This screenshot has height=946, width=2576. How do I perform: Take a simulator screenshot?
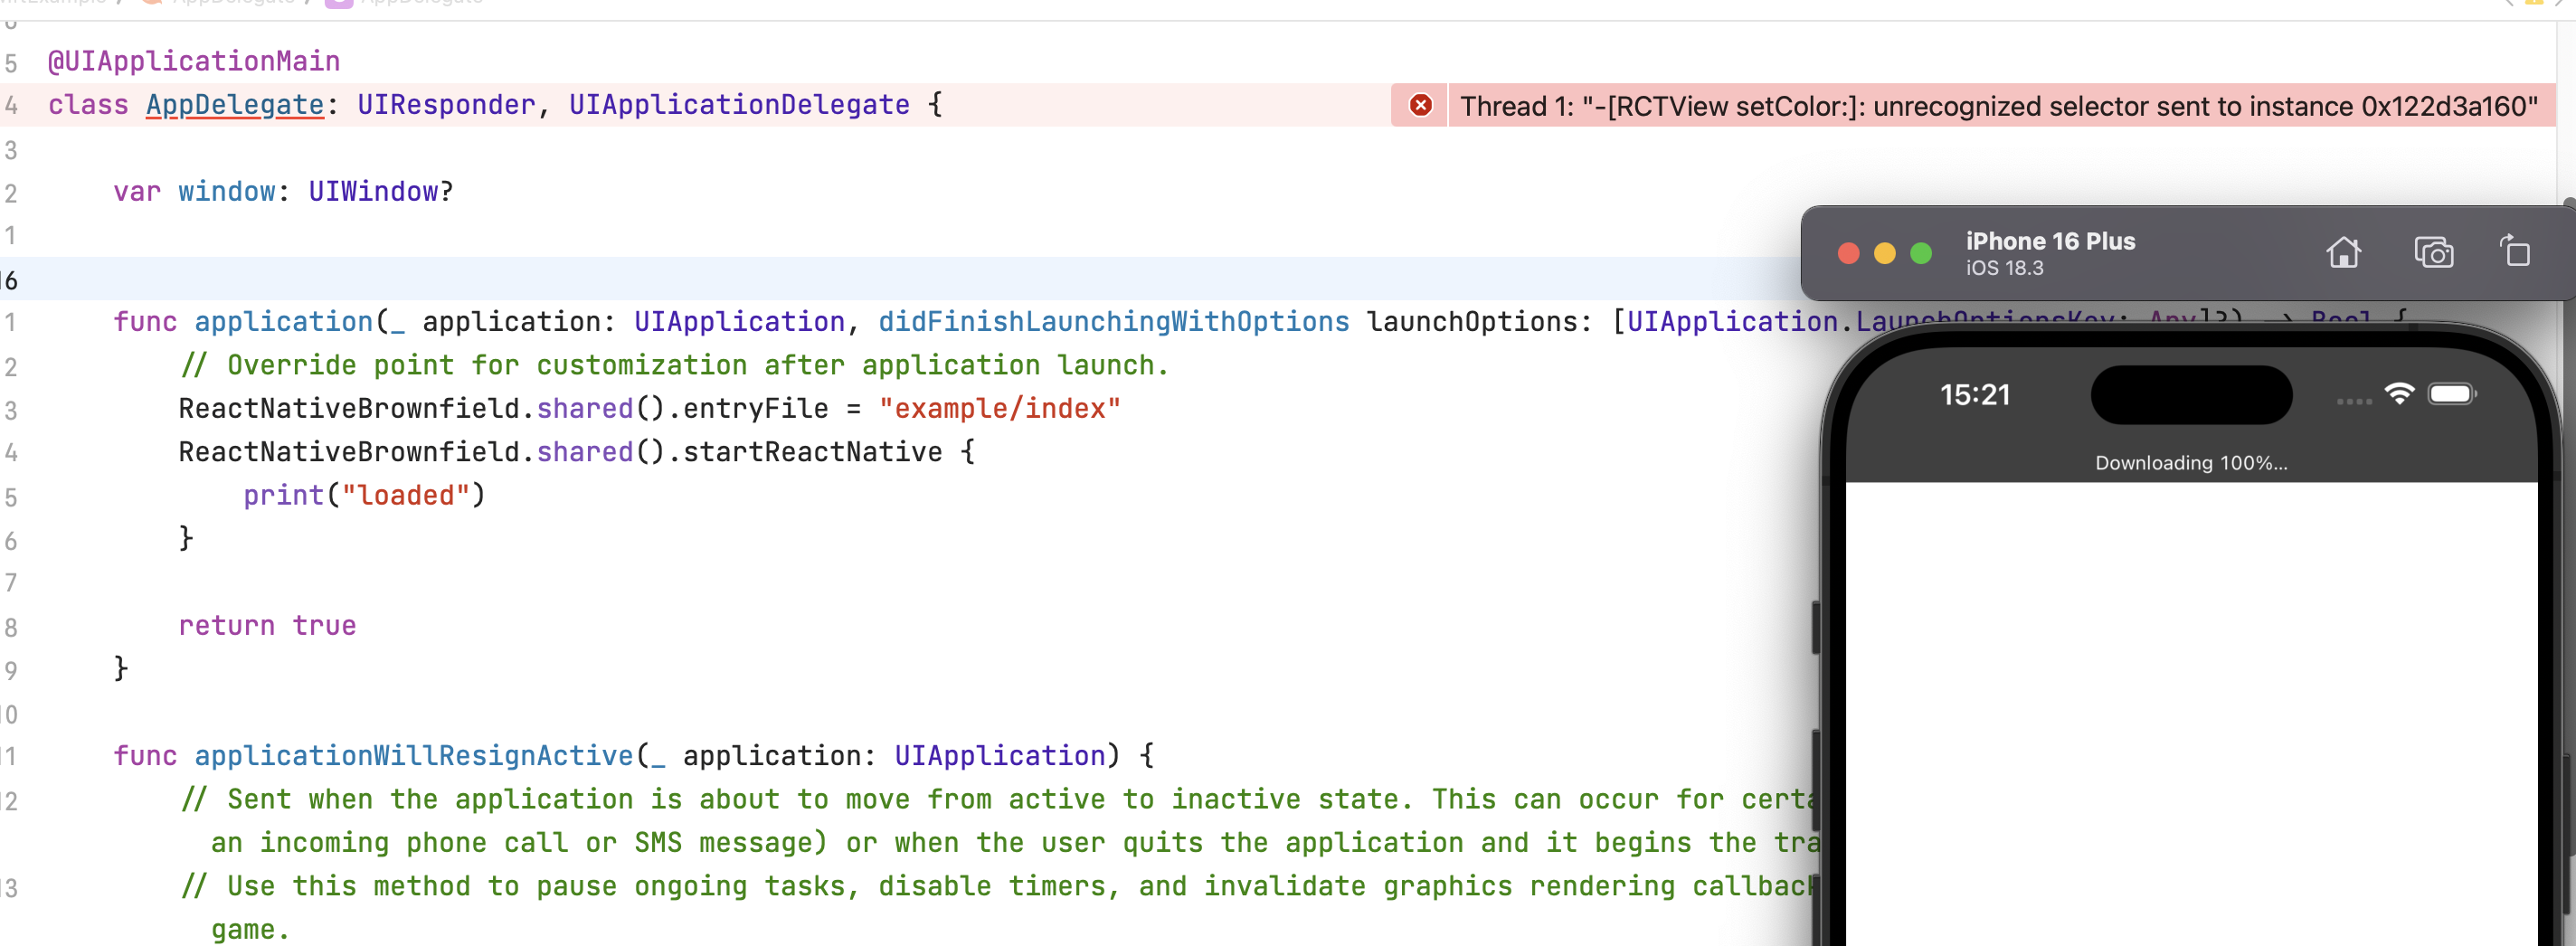coord(2433,252)
